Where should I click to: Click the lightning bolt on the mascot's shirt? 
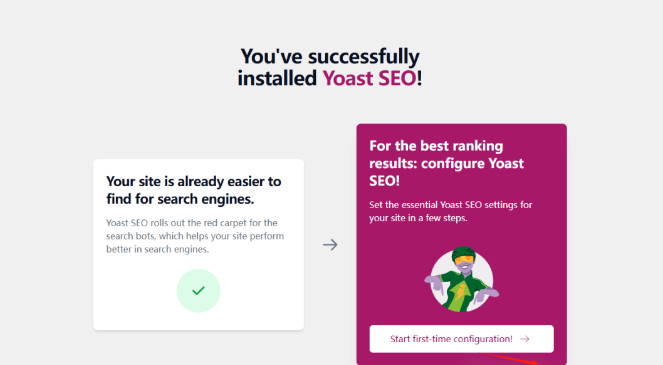461,293
